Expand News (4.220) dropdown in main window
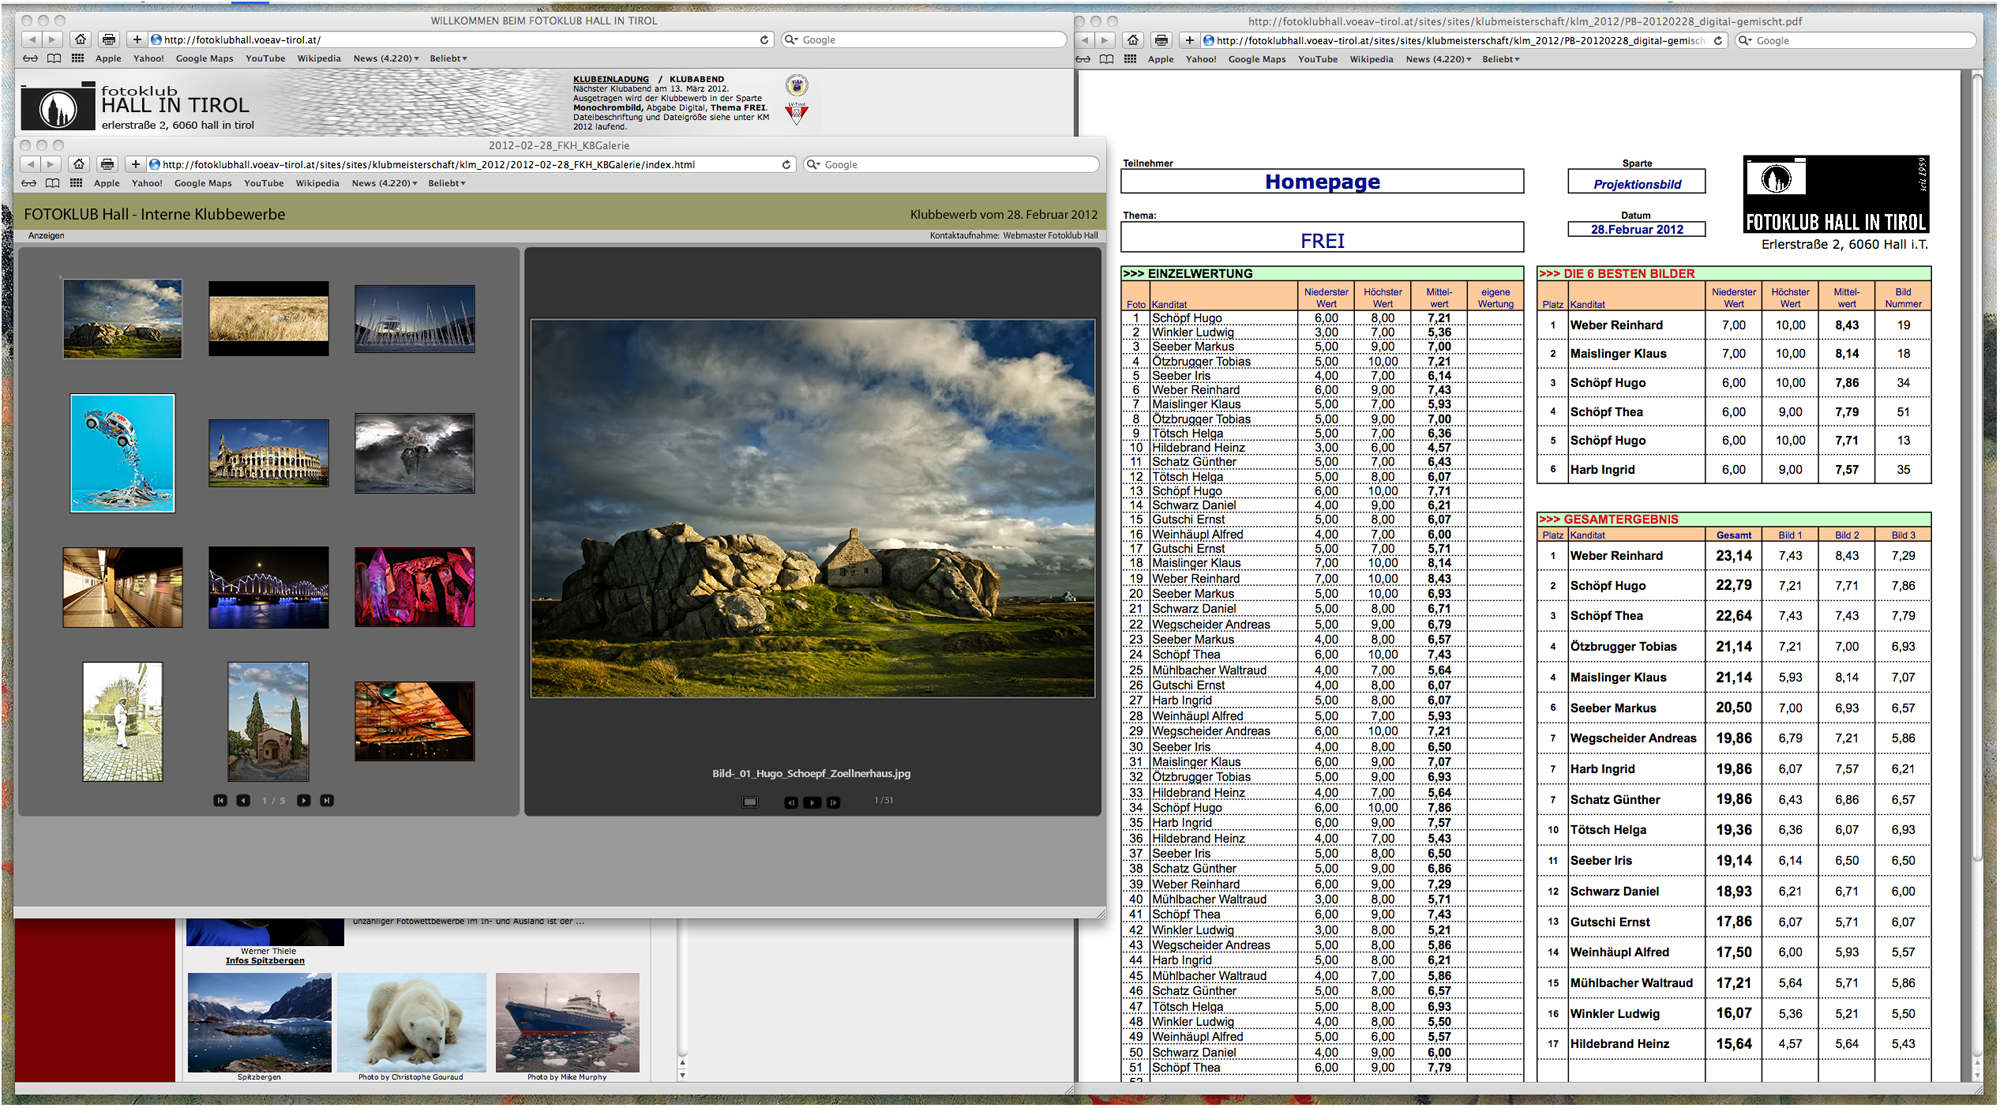 coord(387,58)
